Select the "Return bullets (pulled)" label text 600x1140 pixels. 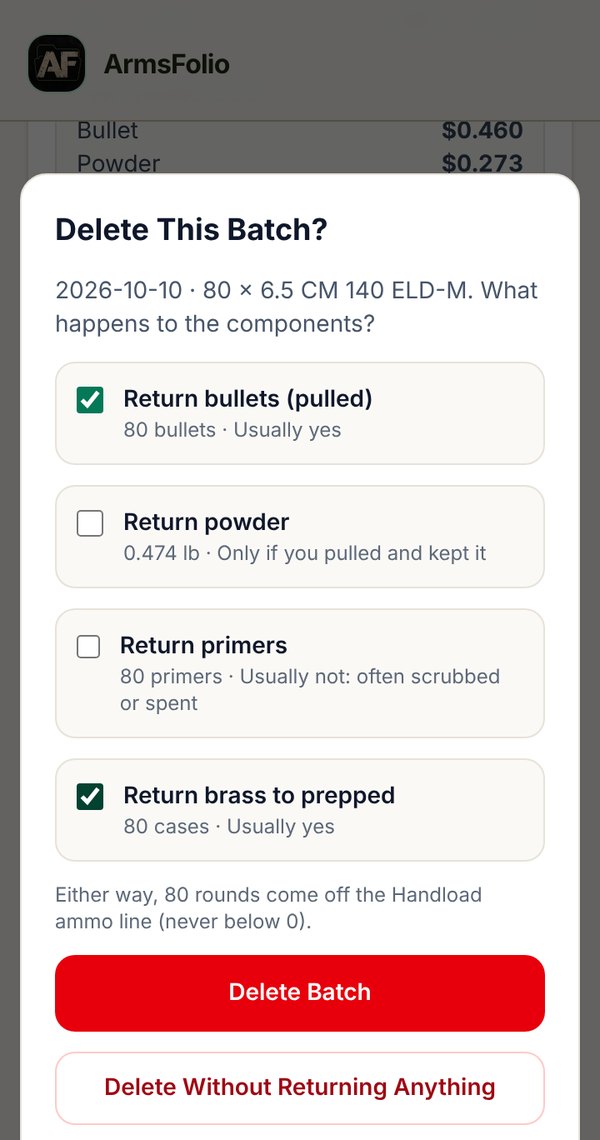[x=248, y=398]
